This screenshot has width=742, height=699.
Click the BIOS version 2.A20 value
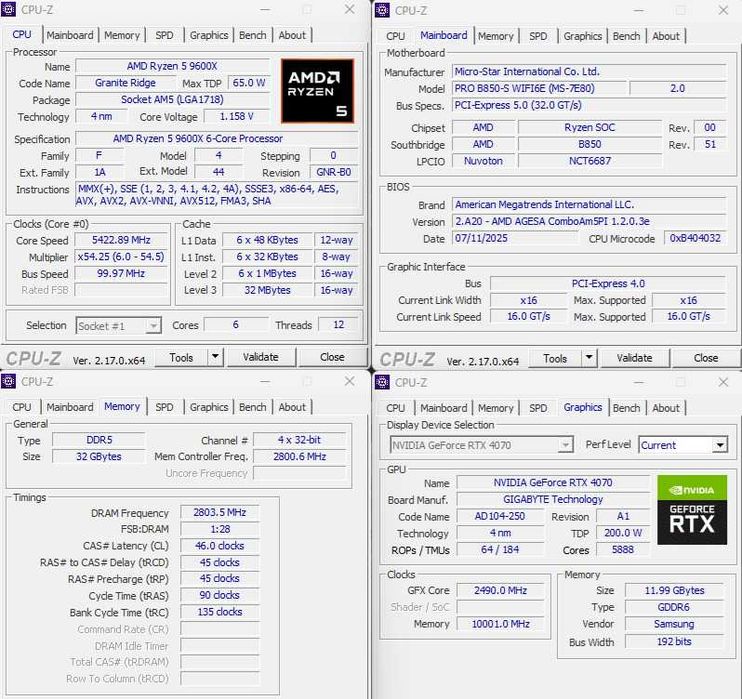[589, 221]
